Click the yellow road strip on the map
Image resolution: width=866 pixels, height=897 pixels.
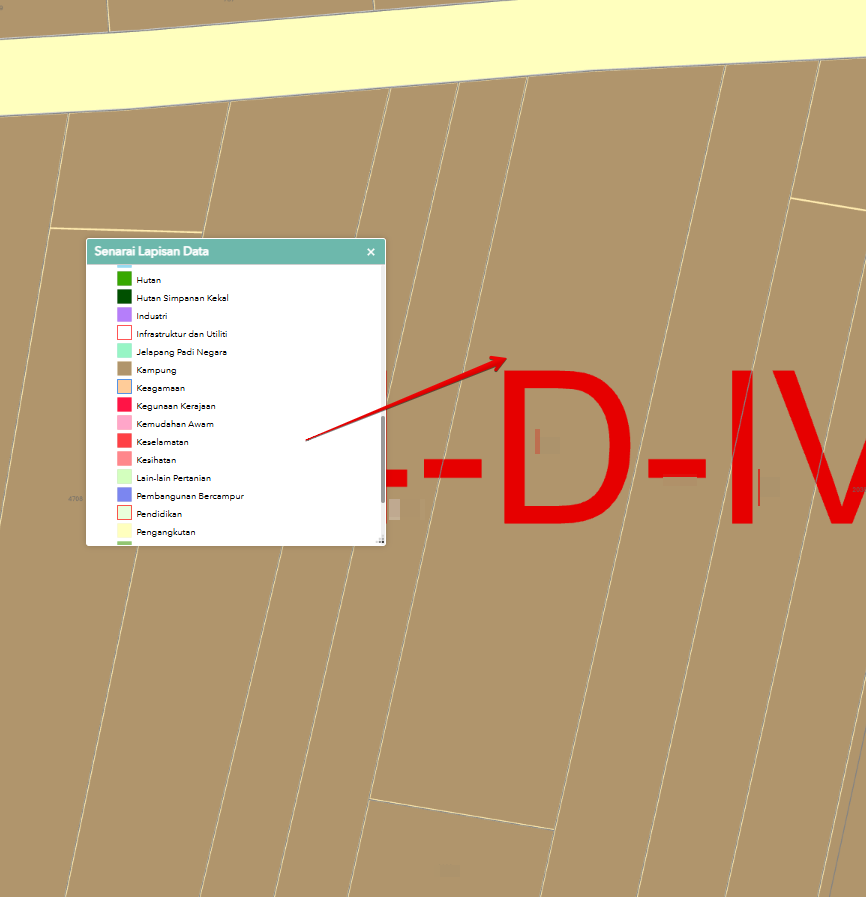(x=400, y=60)
